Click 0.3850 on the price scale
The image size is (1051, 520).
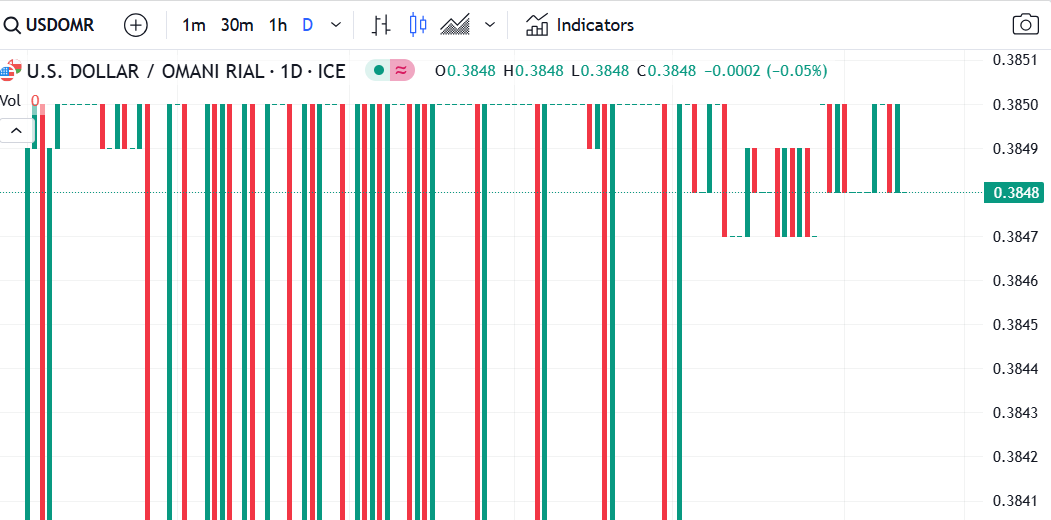tap(1016, 105)
